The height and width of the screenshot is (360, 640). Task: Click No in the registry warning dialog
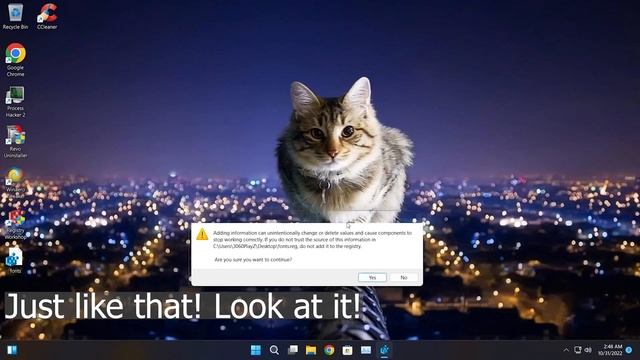pos(404,278)
